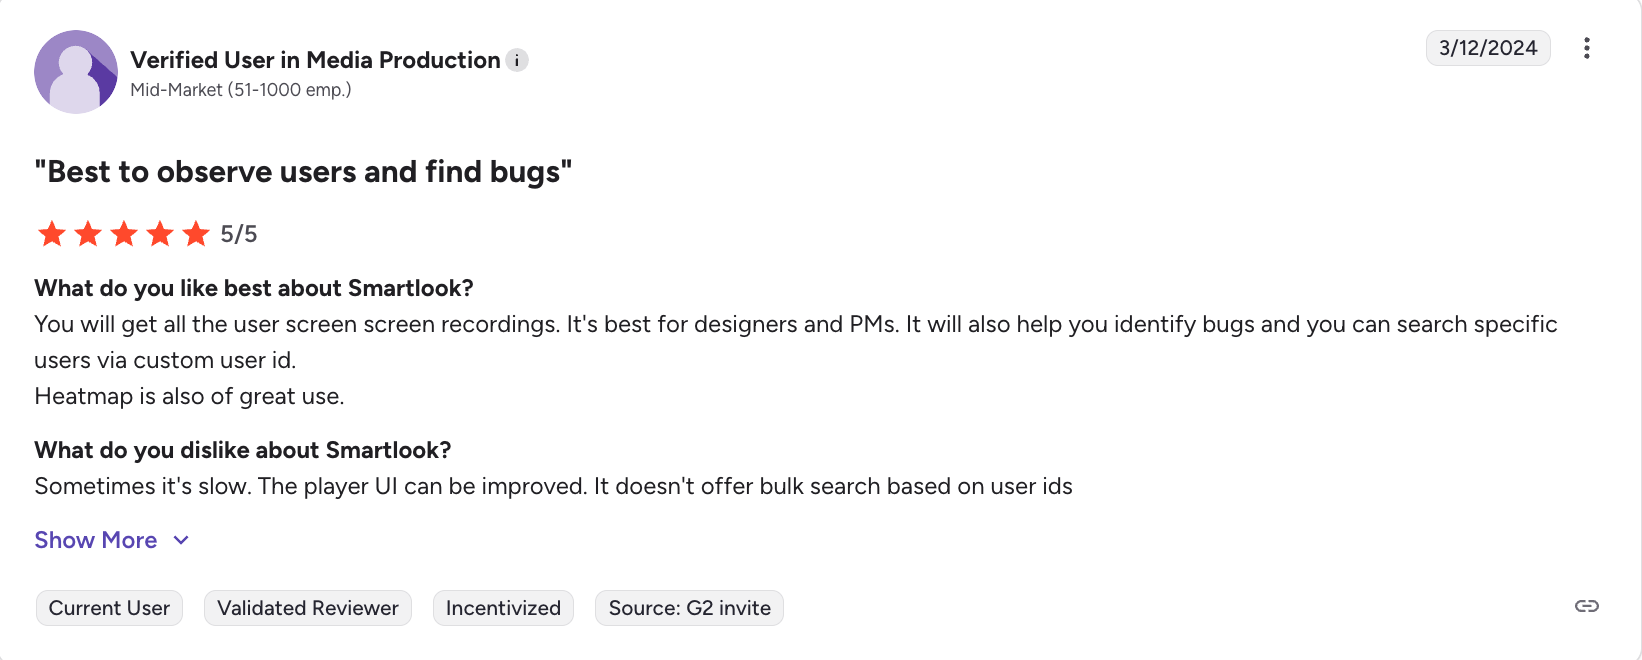This screenshot has height=660, width=1642.
Task: Open the "Best to observe users and find bugs" title
Action: pyautogui.click(x=303, y=172)
